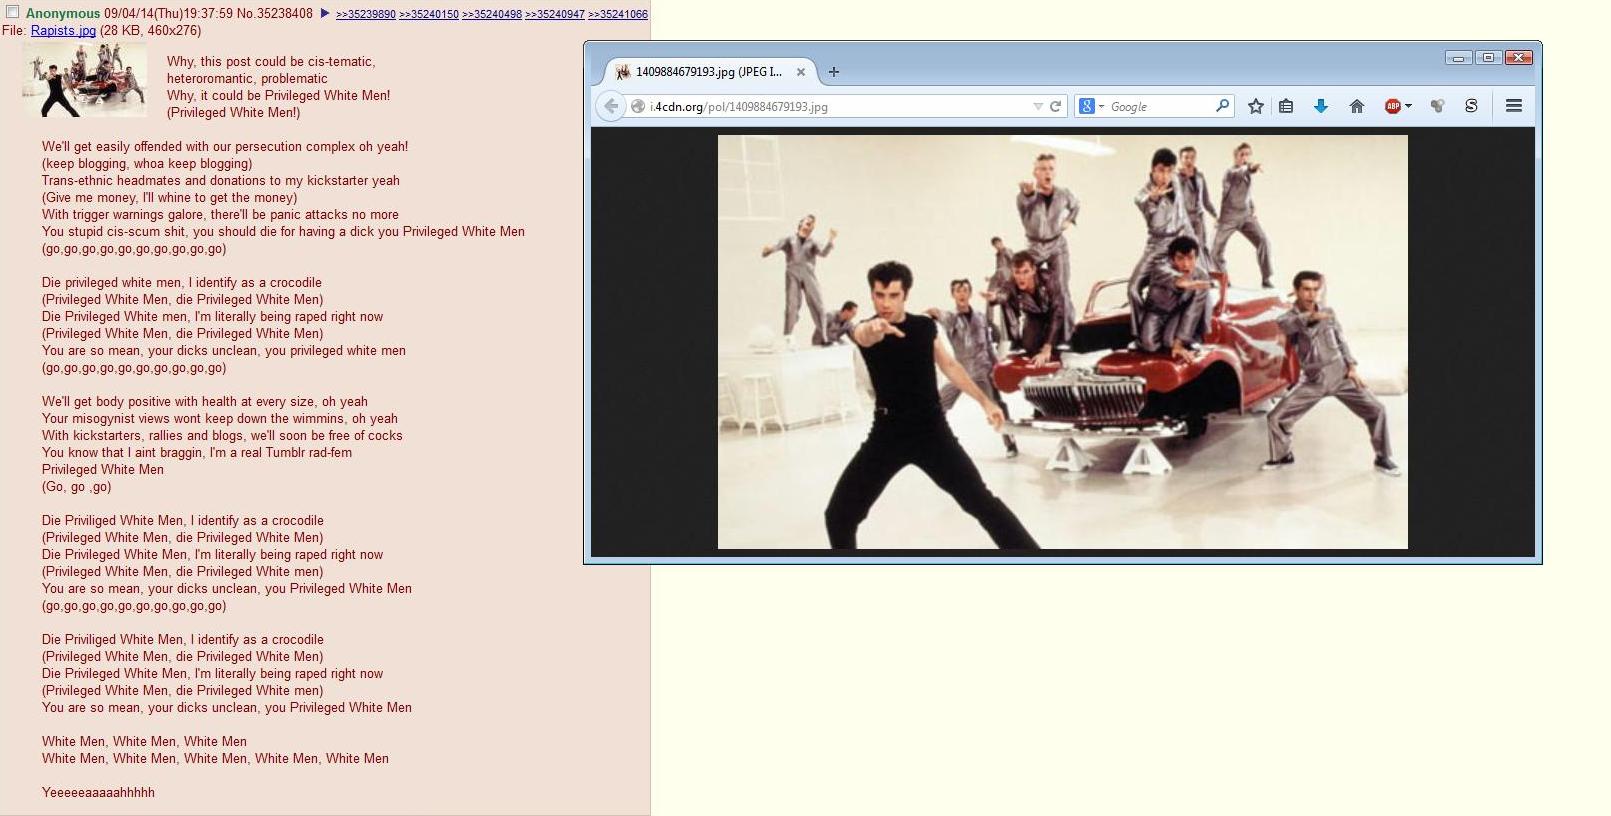The height and width of the screenshot is (816, 1611).
Task: Tick the checkbox beside Anonymous post
Action: (x=13, y=12)
